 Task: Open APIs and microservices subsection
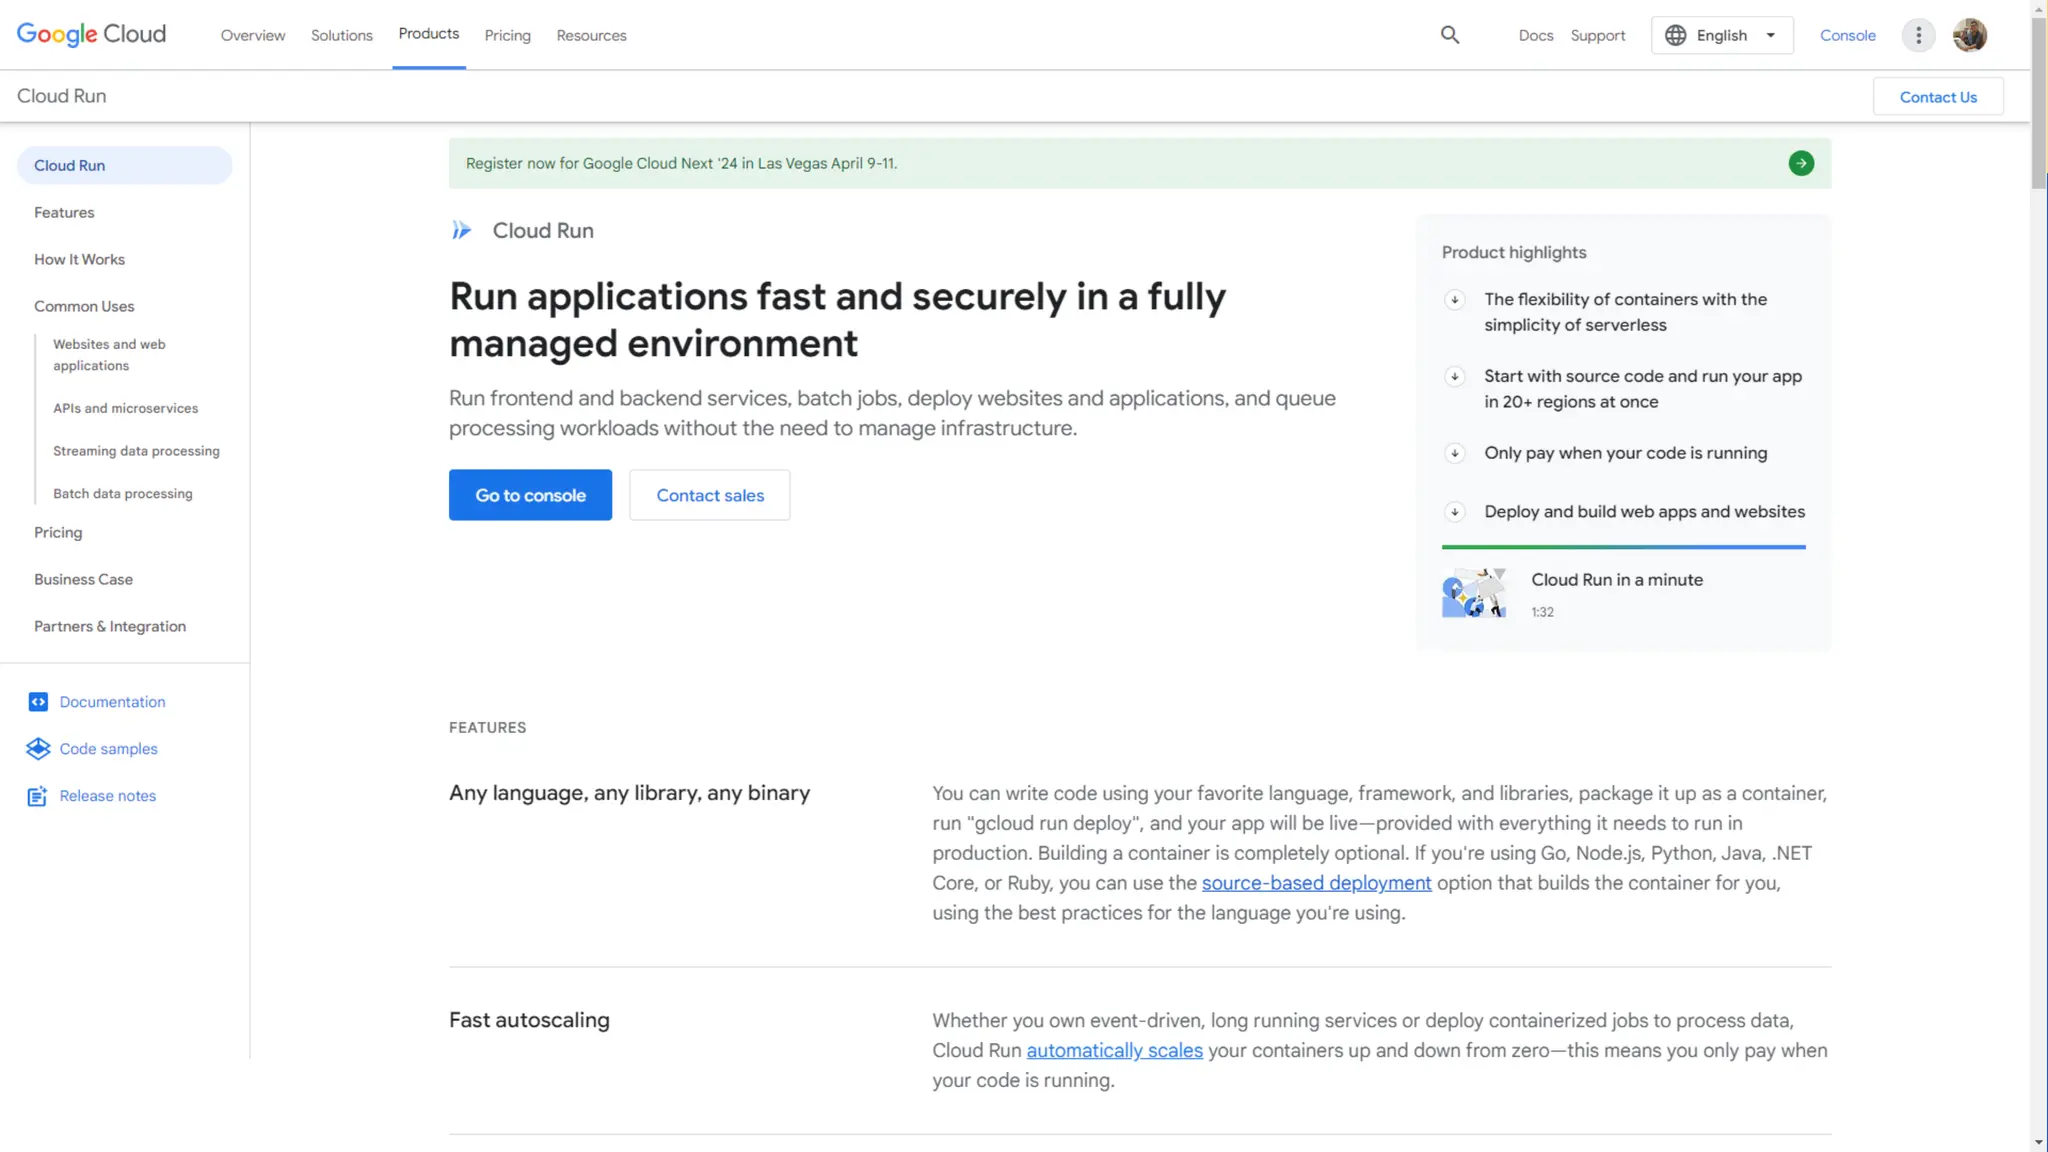[x=125, y=408]
